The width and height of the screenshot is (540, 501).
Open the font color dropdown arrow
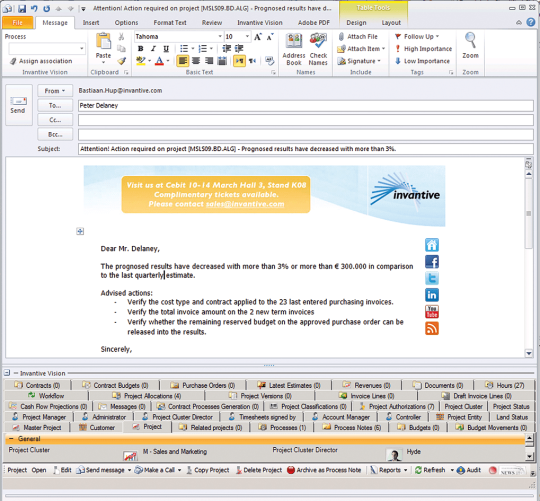pos(168,61)
